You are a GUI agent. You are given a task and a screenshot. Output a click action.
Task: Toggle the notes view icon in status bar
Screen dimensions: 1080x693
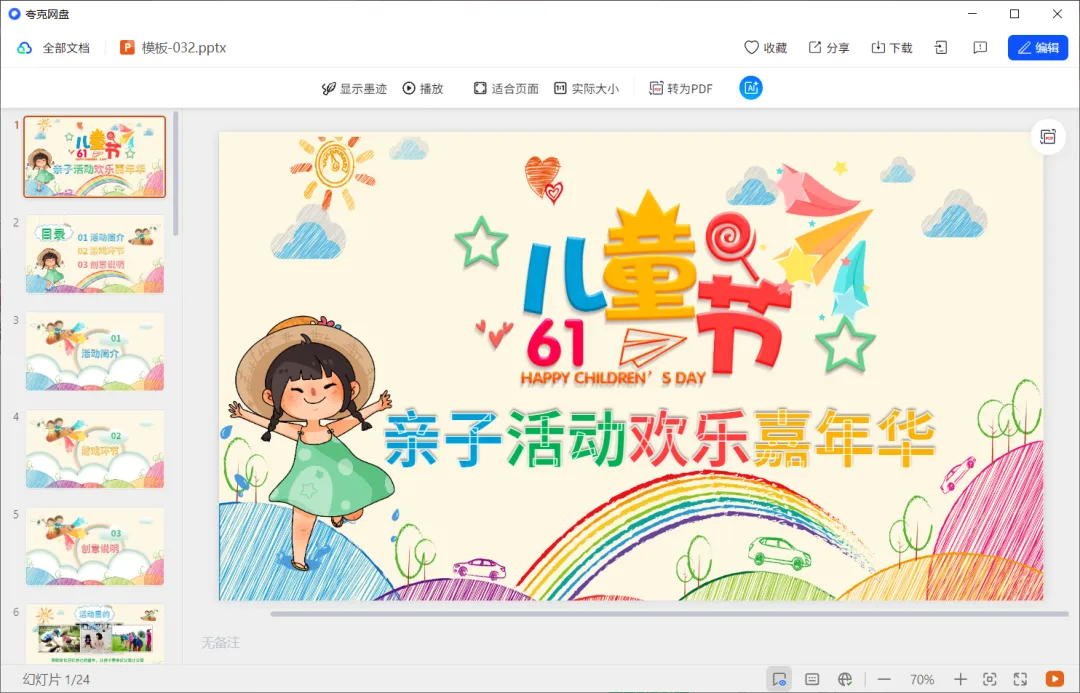point(812,679)
